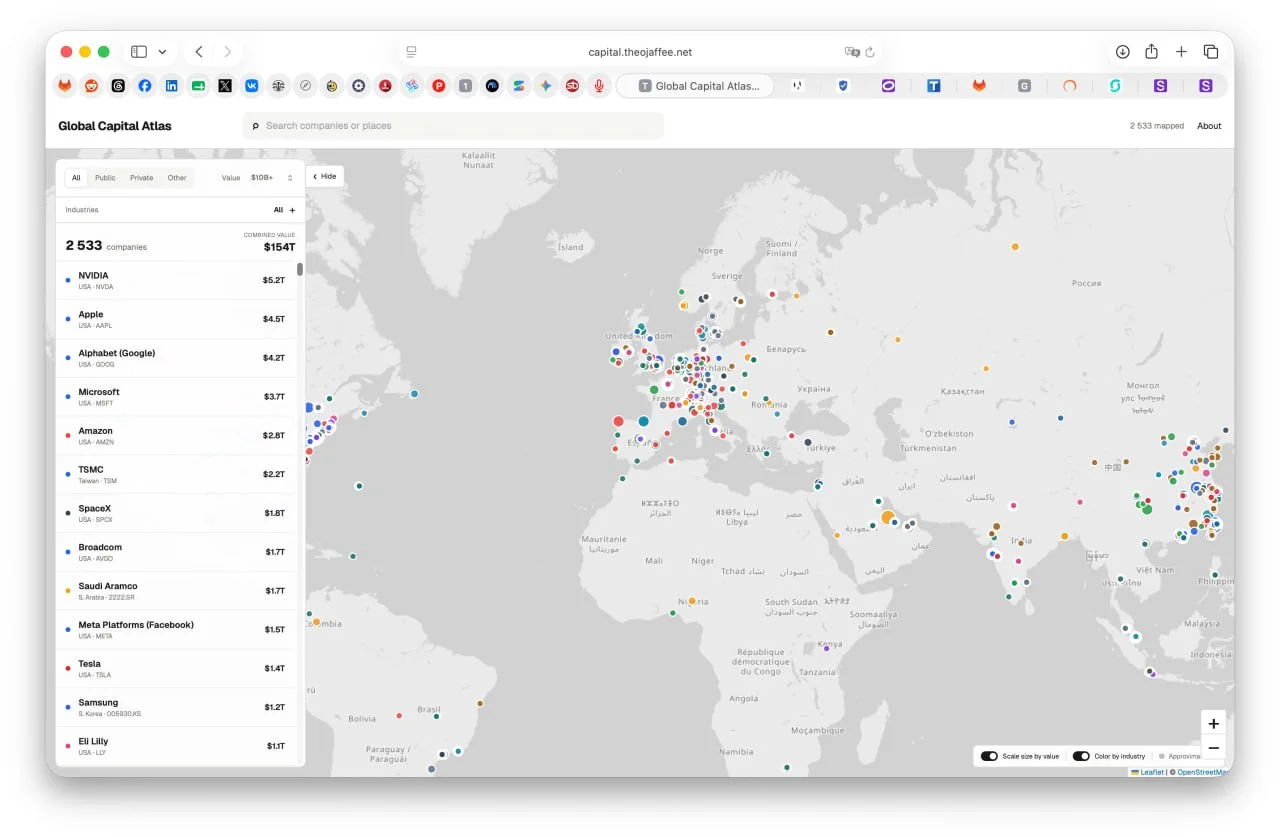Viewport: 1280px width, 837px height.
Task: Go back to the previous page
Action: [x=199, y=52]
